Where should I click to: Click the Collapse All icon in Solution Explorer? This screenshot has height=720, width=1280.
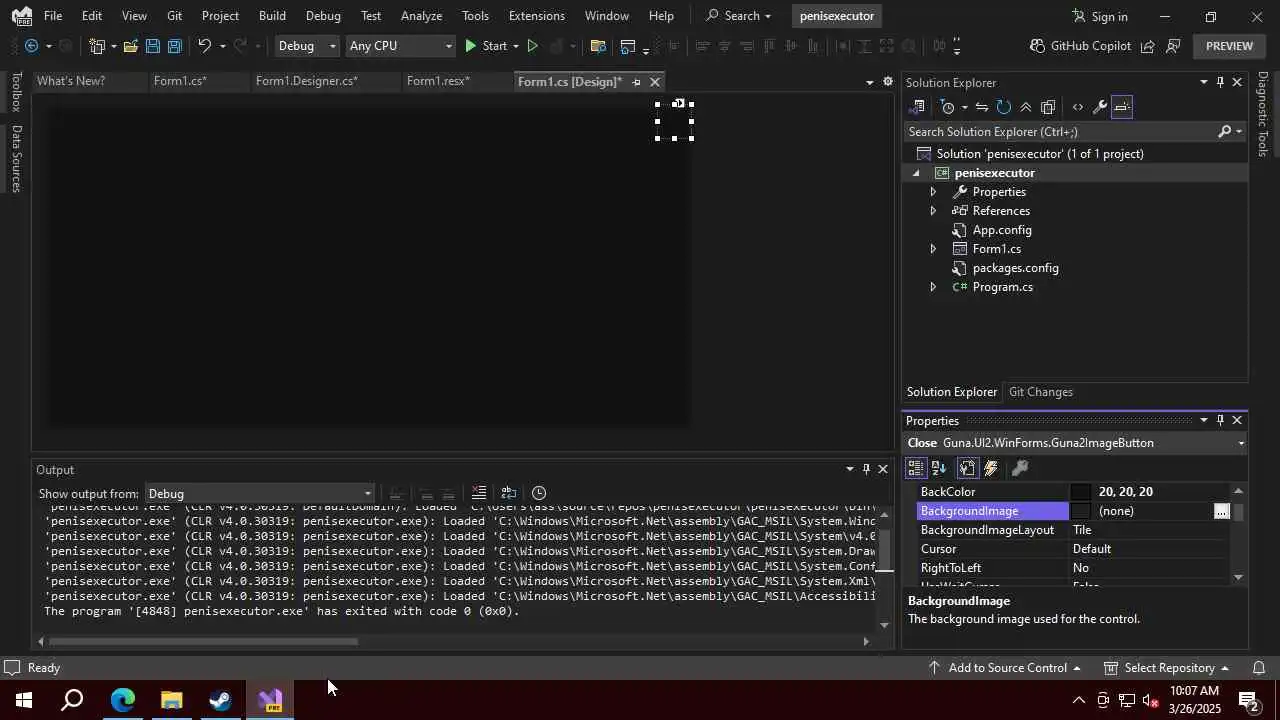[1026, 107]
